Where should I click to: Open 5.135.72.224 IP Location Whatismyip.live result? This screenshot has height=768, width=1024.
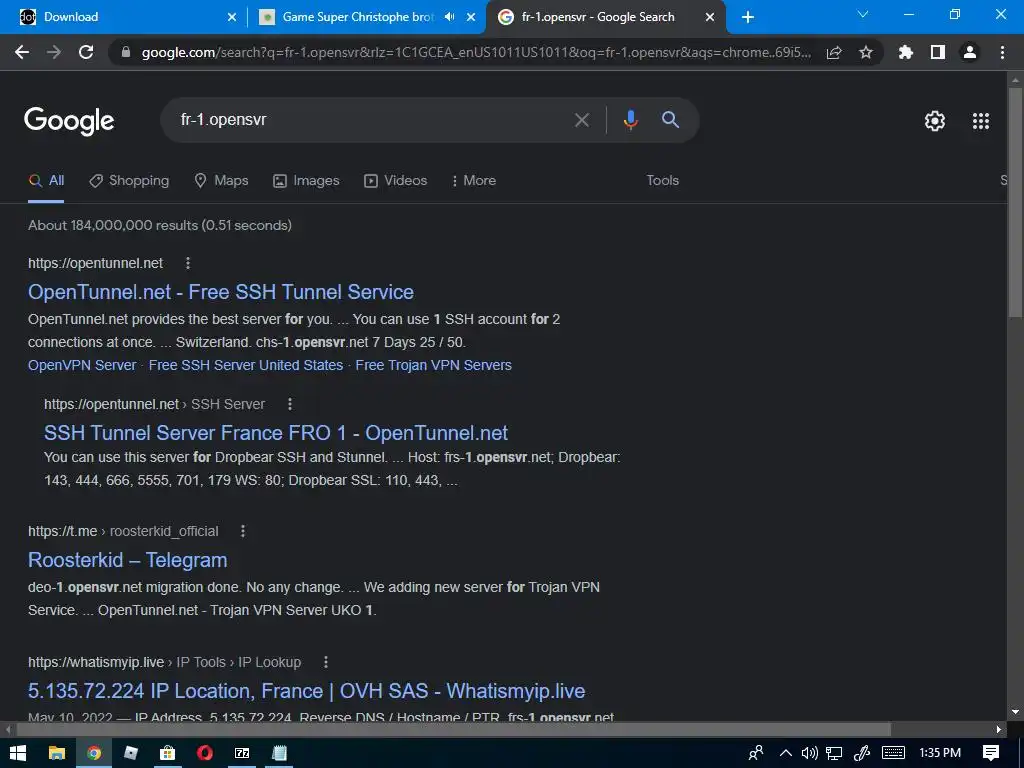306,691
